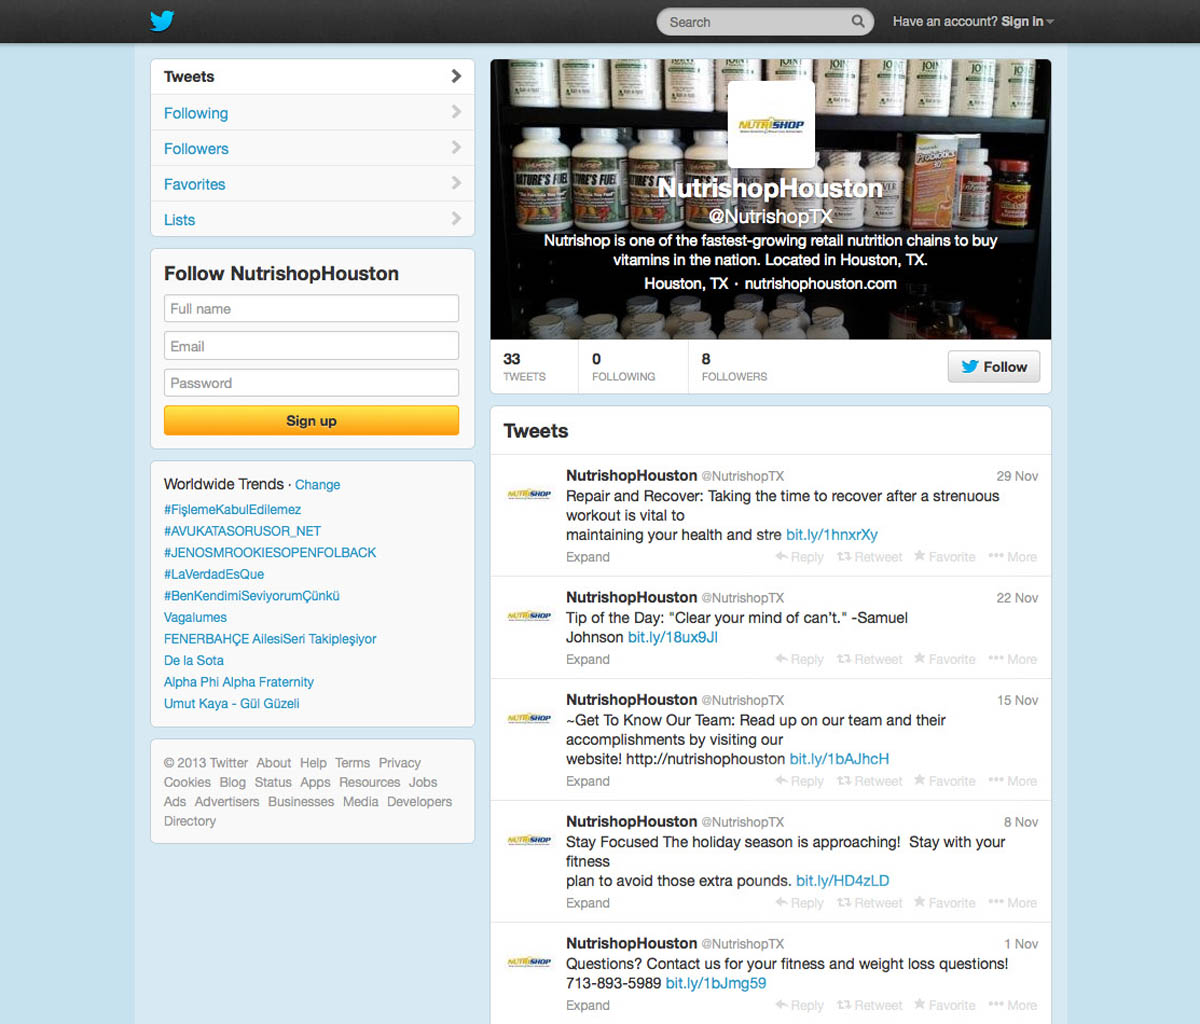This screenshot has width=1200, height=1024.
Task: Follow NutrishopHouston with the Follow button
Action: (994, 367)
